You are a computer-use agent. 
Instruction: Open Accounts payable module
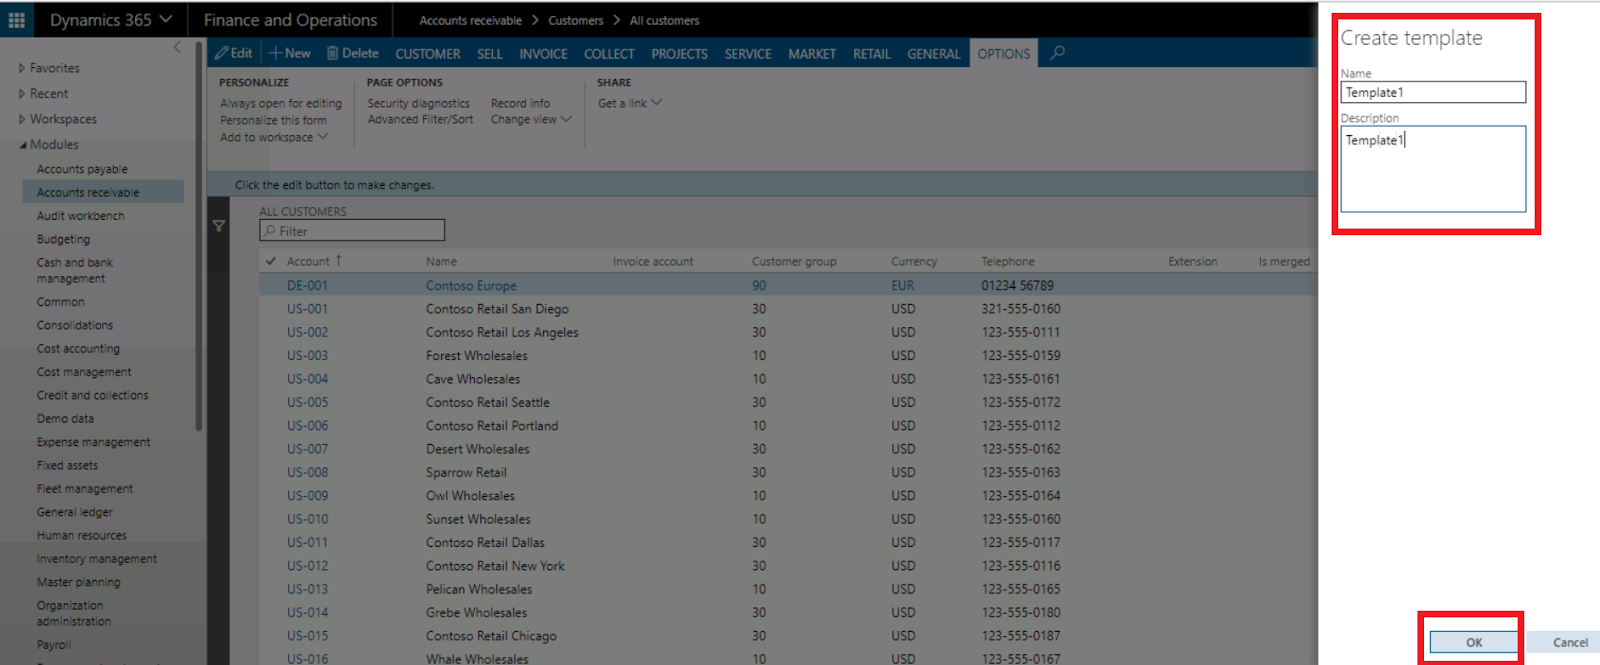click(x=82, y=169)
